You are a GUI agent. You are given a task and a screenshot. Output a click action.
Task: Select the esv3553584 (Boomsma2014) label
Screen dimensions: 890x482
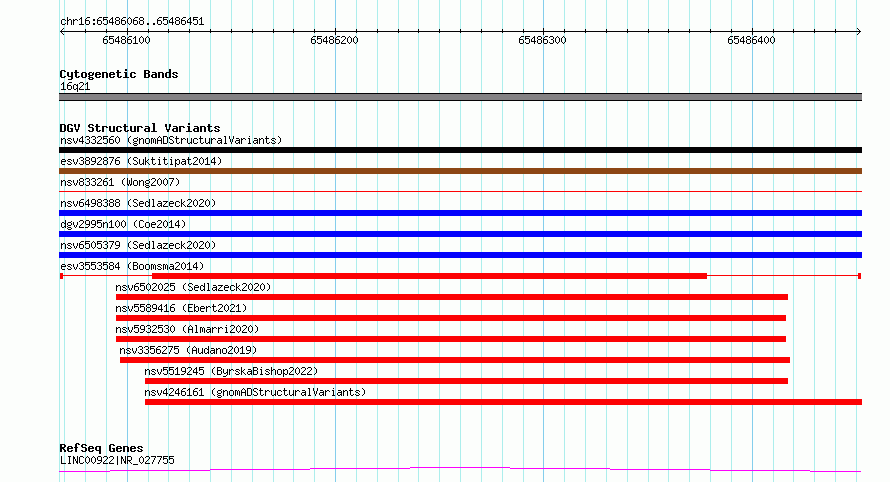(x=132, y=266)
